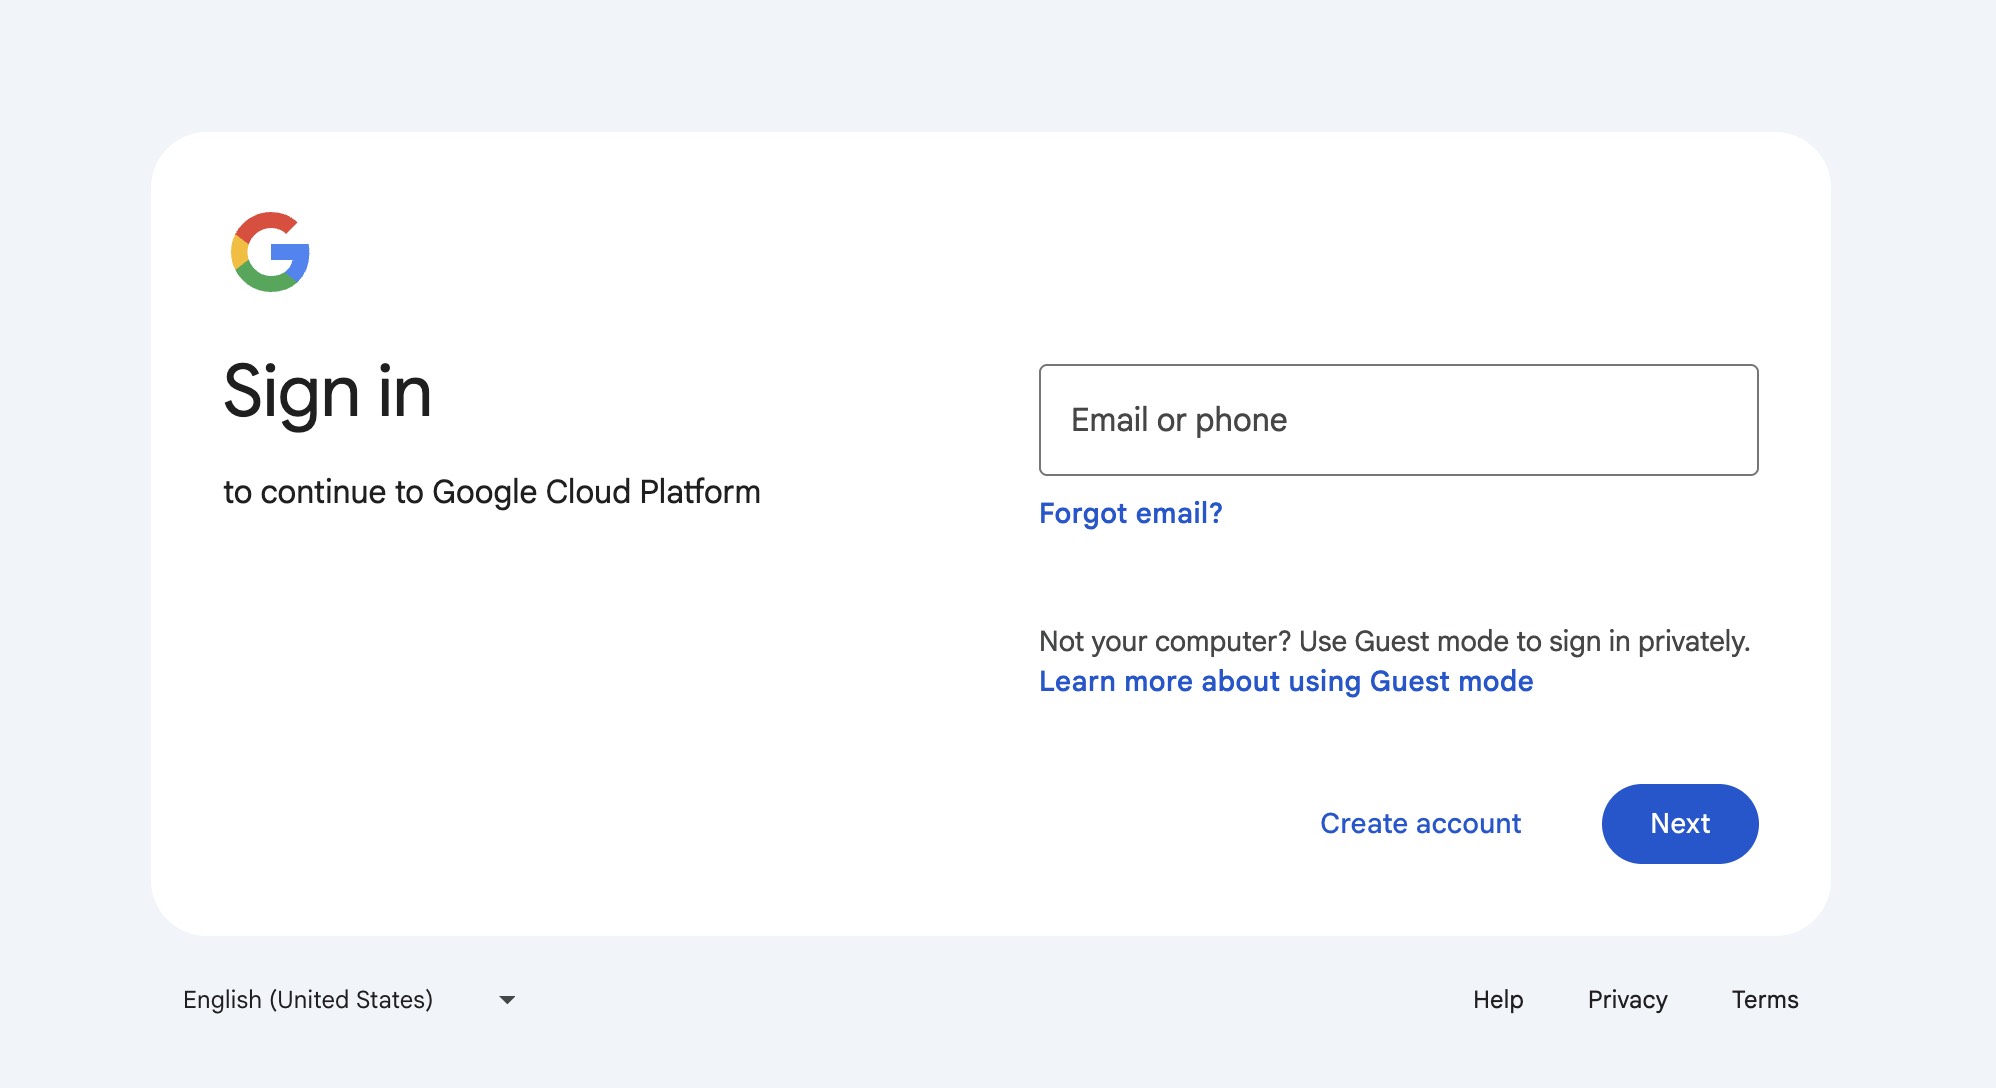Screen dimensions: 1996x1088
Task: Click the Next button
Action: pyautogui.click(x=1679, y=823)
